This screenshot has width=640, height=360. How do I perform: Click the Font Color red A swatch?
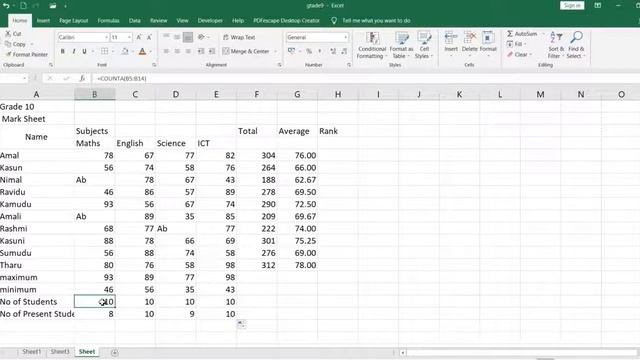coord(142,51)
